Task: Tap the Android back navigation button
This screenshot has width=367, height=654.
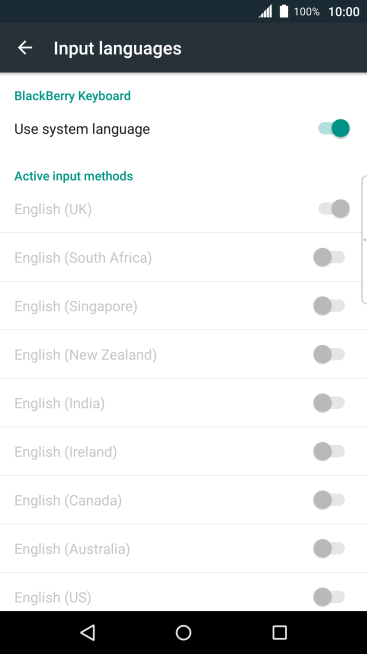Action: pos(88,632)
